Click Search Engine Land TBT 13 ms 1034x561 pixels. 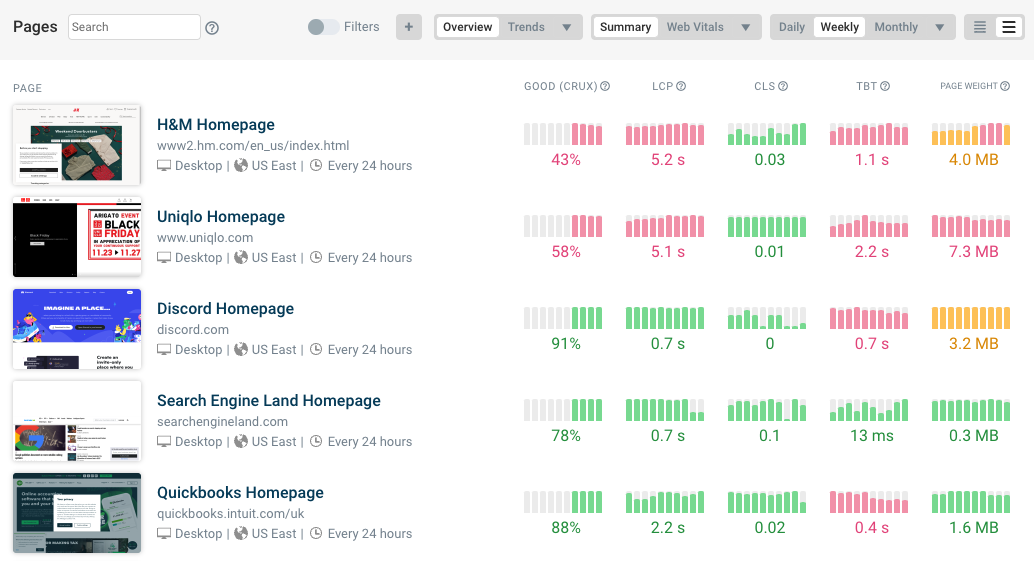(x=871, y=436)
